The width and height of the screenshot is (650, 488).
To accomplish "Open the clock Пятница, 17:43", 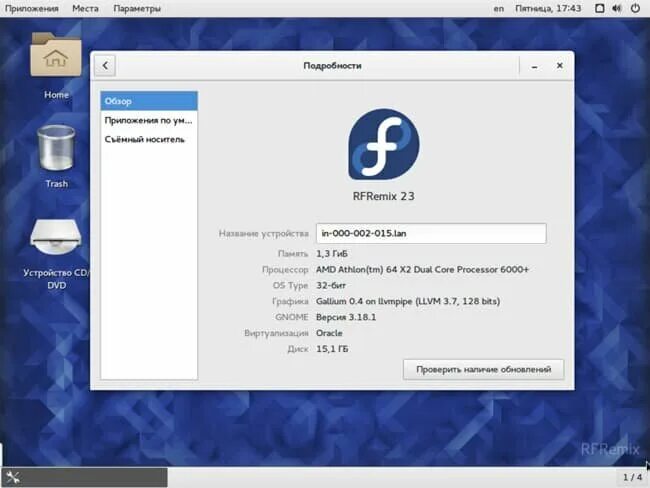I will pyautogui.click(x=548, y=8).
